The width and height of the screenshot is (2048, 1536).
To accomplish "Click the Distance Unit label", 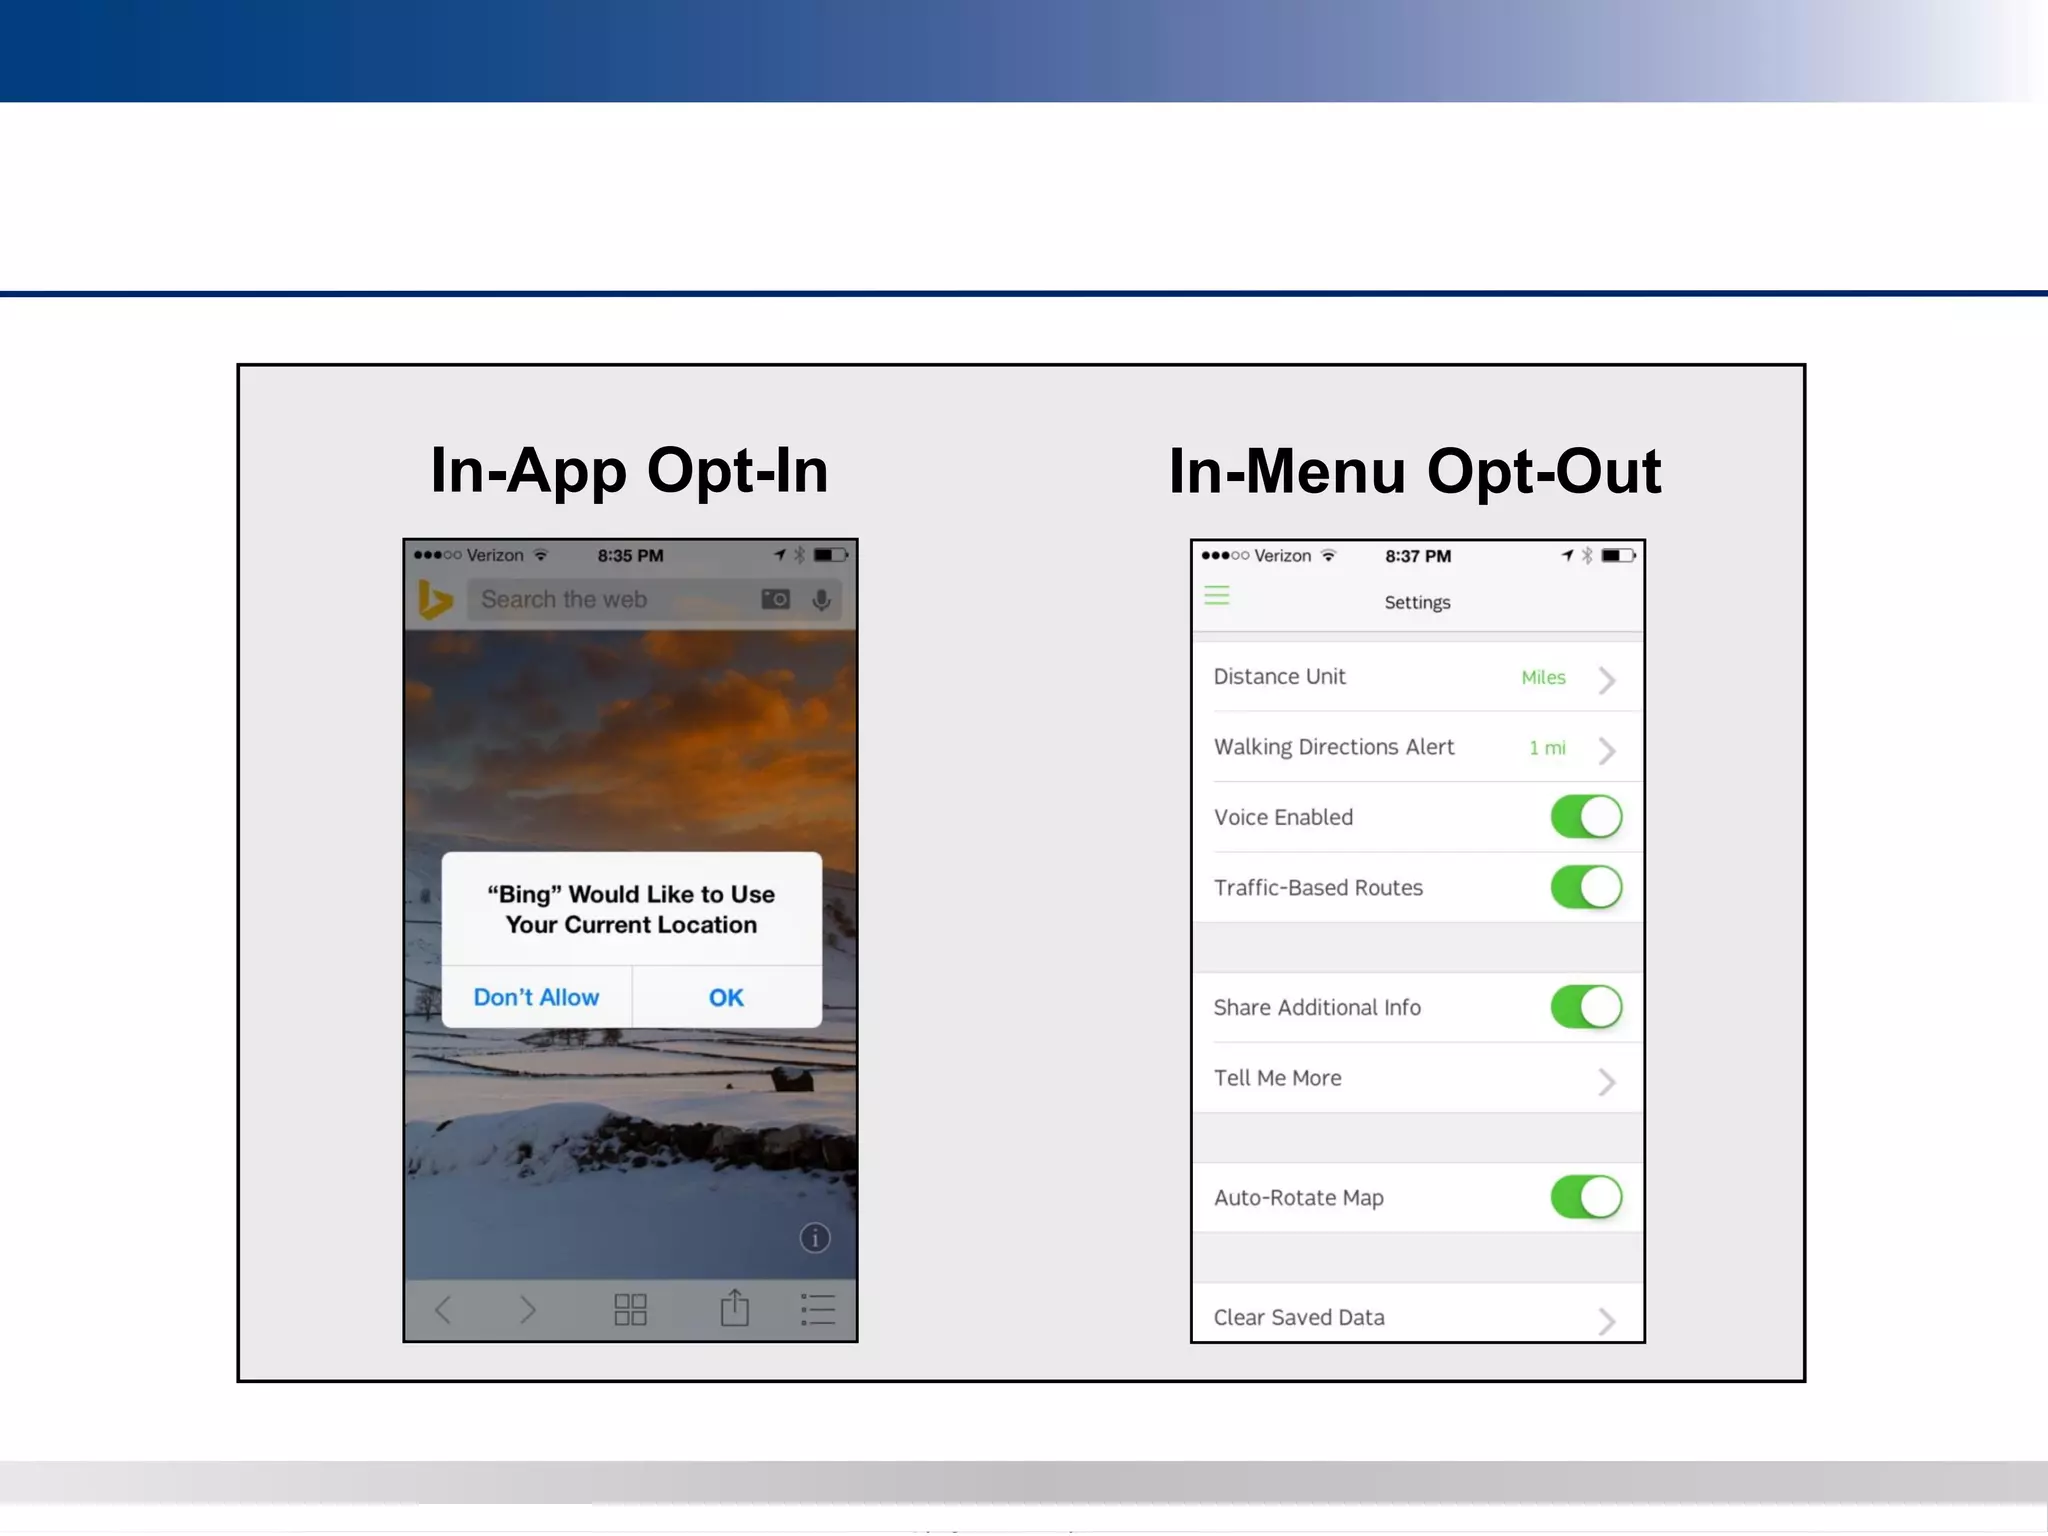I will pos(1279,676).
